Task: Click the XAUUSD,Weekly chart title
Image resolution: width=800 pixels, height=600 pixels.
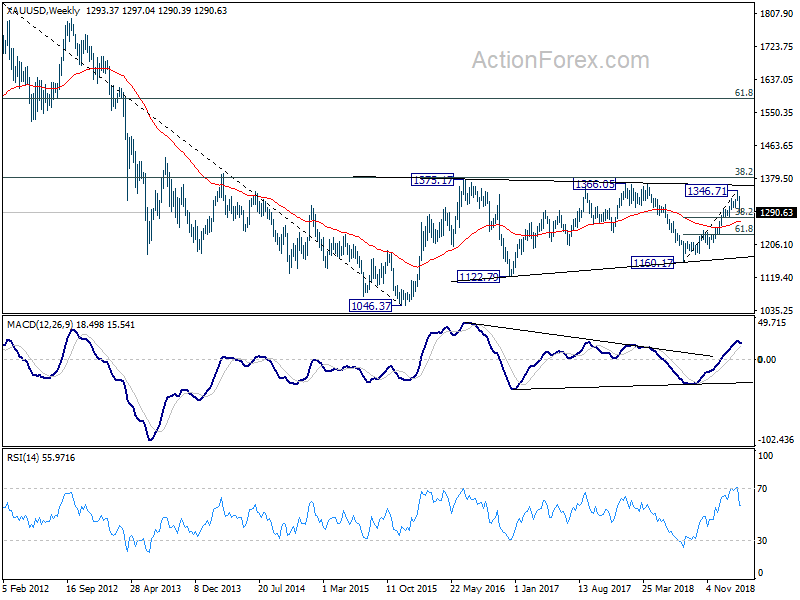Action: tap(43, 11)
